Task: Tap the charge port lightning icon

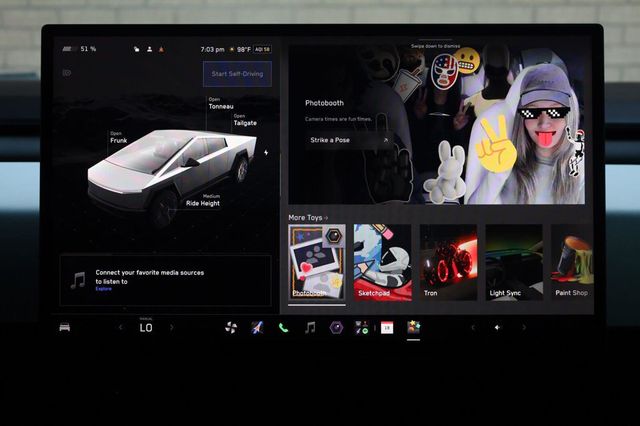Action: (266, 153)
